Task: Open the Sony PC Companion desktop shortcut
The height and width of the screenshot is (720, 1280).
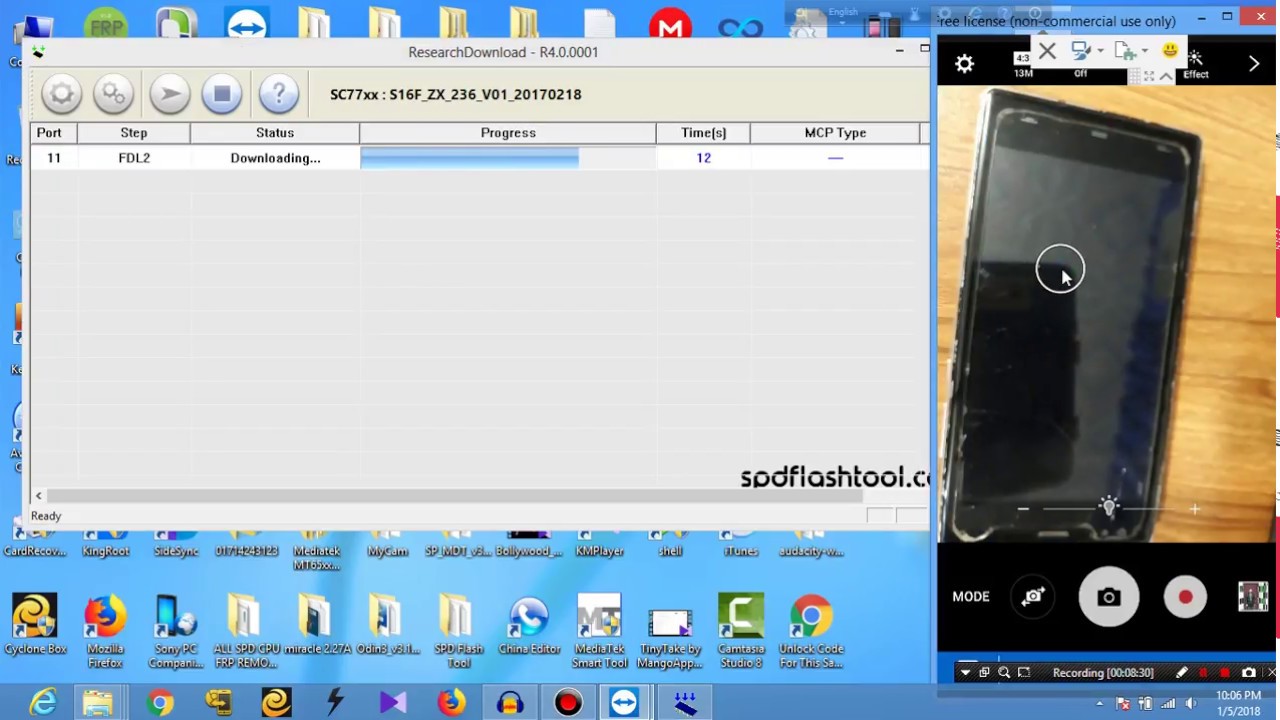Action: [175, 631]
